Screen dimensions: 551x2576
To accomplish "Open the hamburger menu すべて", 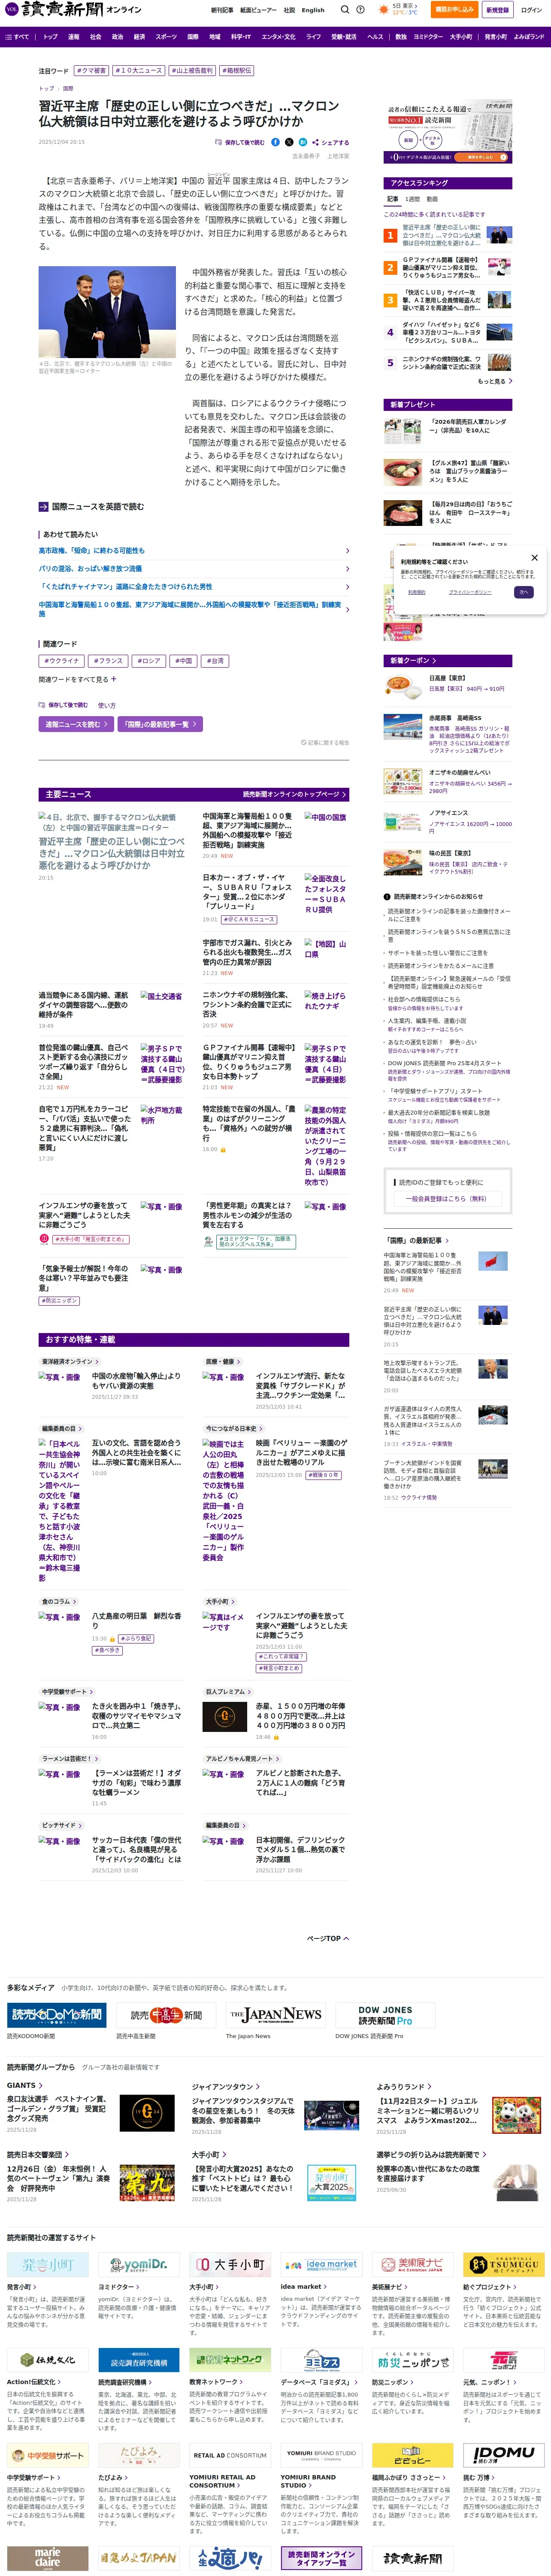I will click(17, 37).
